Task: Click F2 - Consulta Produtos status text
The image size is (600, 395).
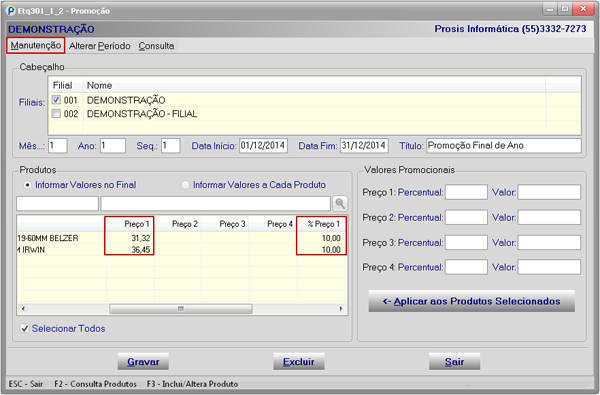Action: point(95,384)
